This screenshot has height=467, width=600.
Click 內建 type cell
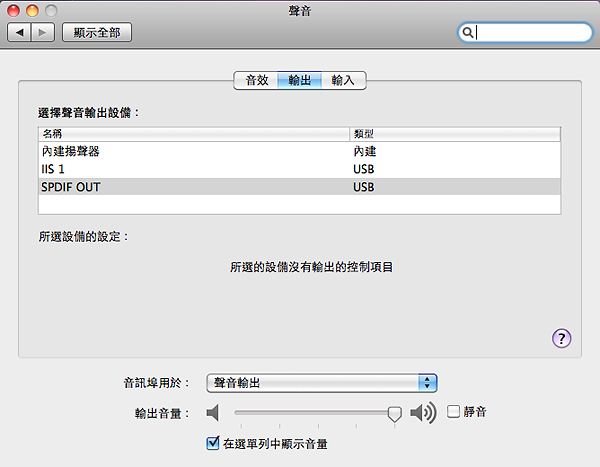365,151
